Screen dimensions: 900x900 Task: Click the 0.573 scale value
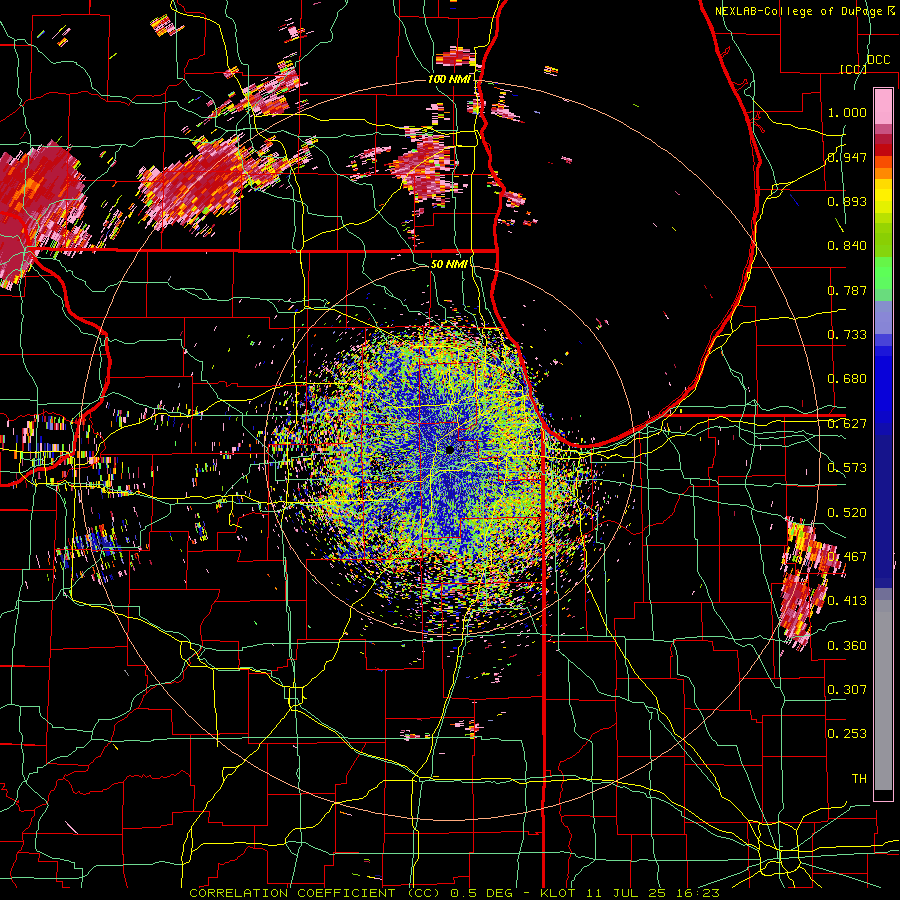point(847,468)
